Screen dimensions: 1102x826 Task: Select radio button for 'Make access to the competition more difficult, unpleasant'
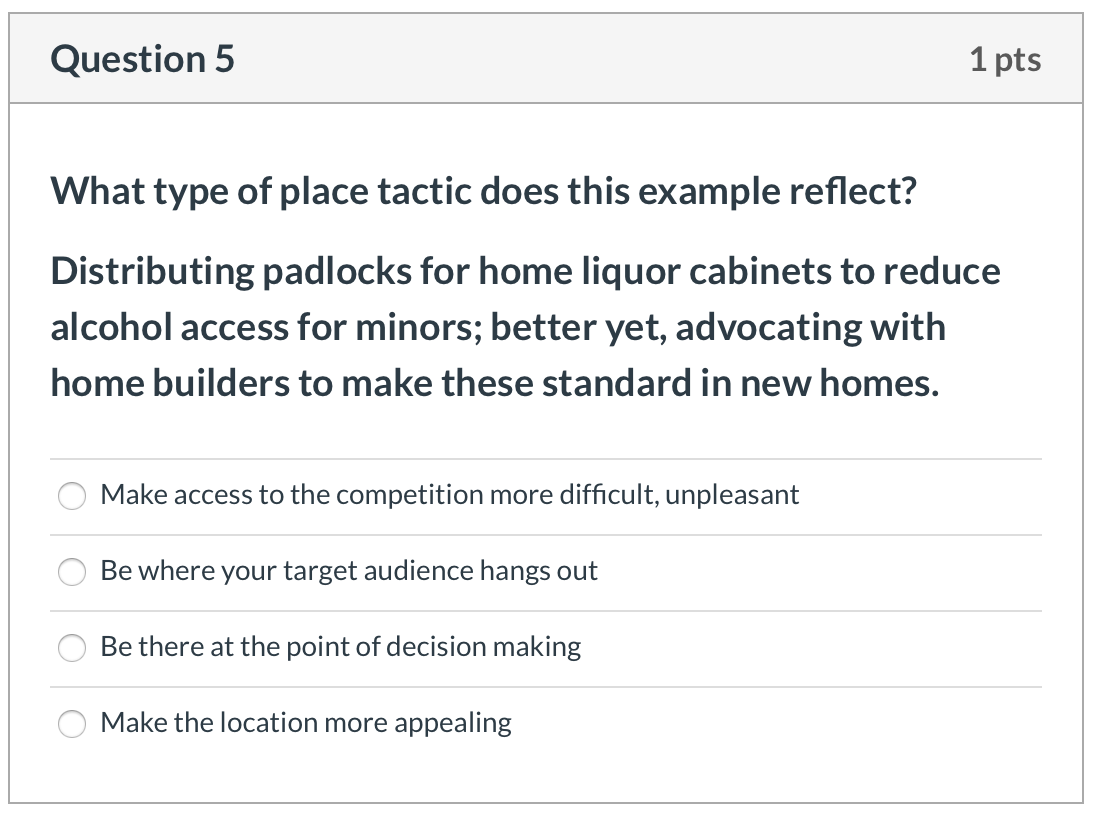click(71, 495)
